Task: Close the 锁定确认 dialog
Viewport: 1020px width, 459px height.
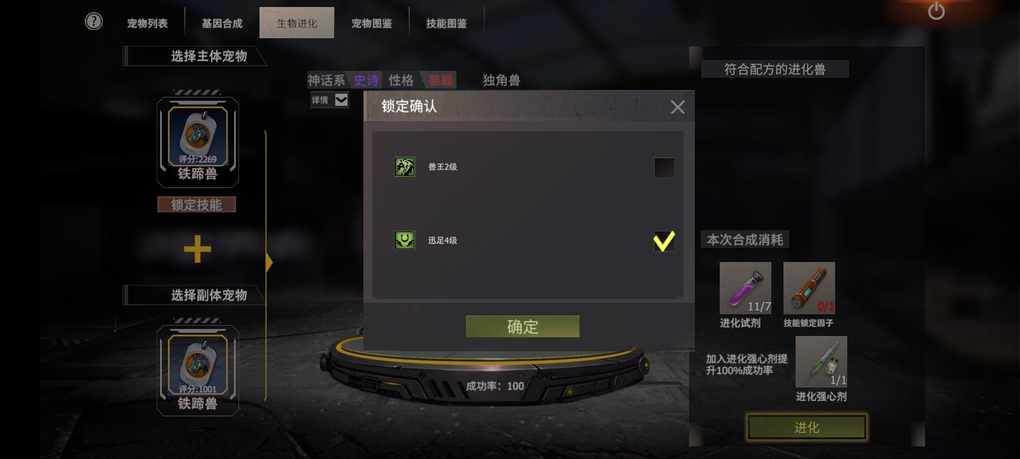Action: pos(677,107)
